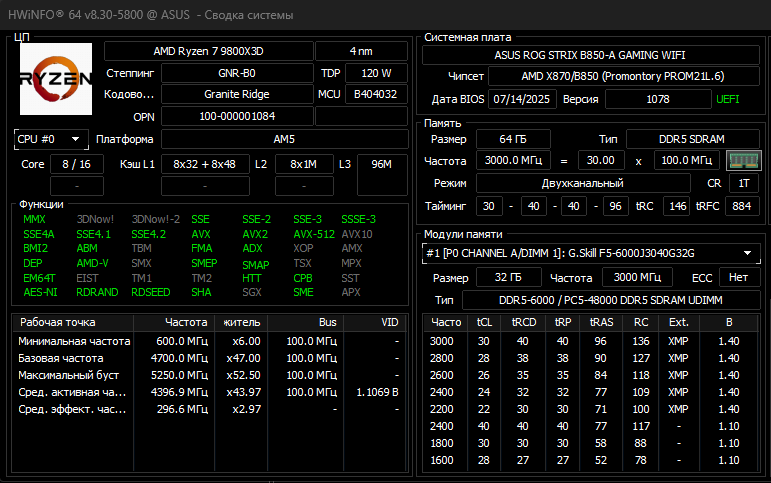Screen dimensions: 771x483
Task: Select the 2600 XMP row frequency
Action: 442,375
